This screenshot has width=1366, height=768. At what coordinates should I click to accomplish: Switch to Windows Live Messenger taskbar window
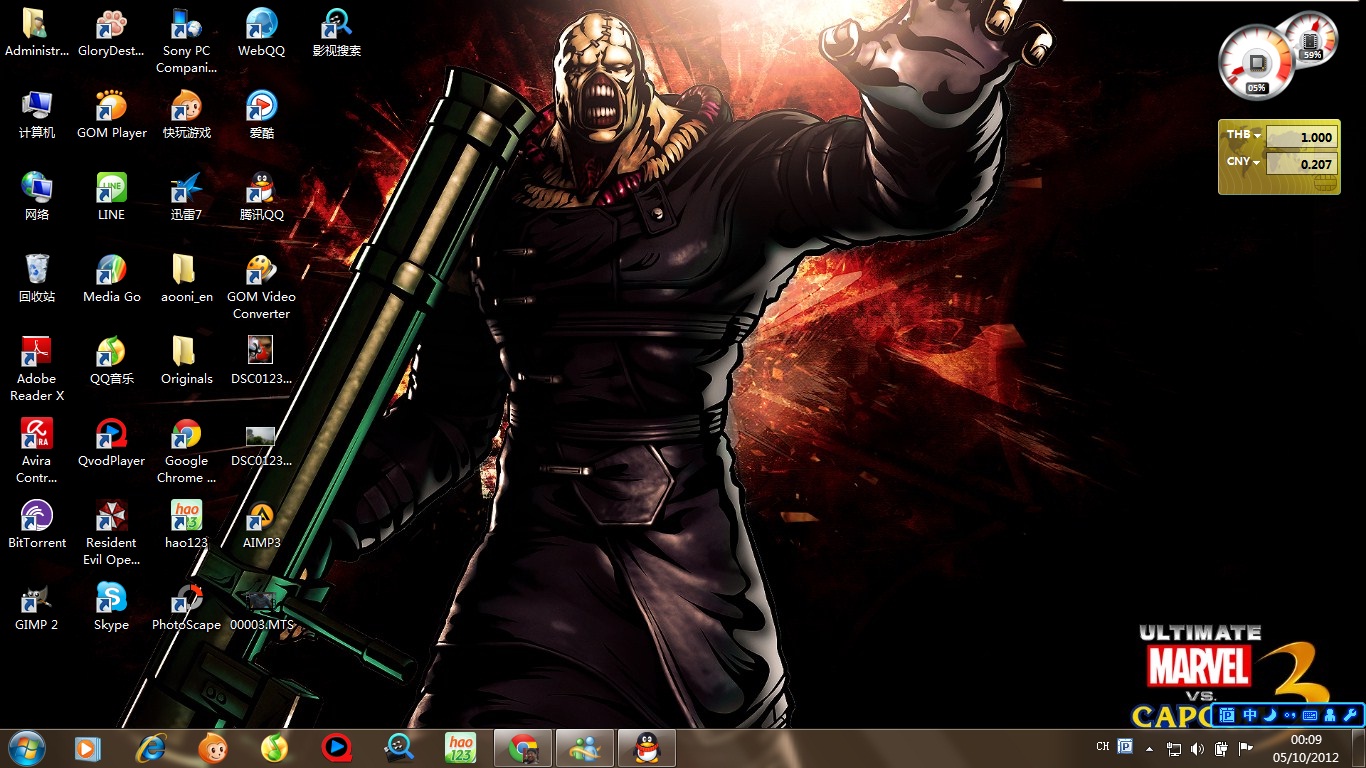585,748
